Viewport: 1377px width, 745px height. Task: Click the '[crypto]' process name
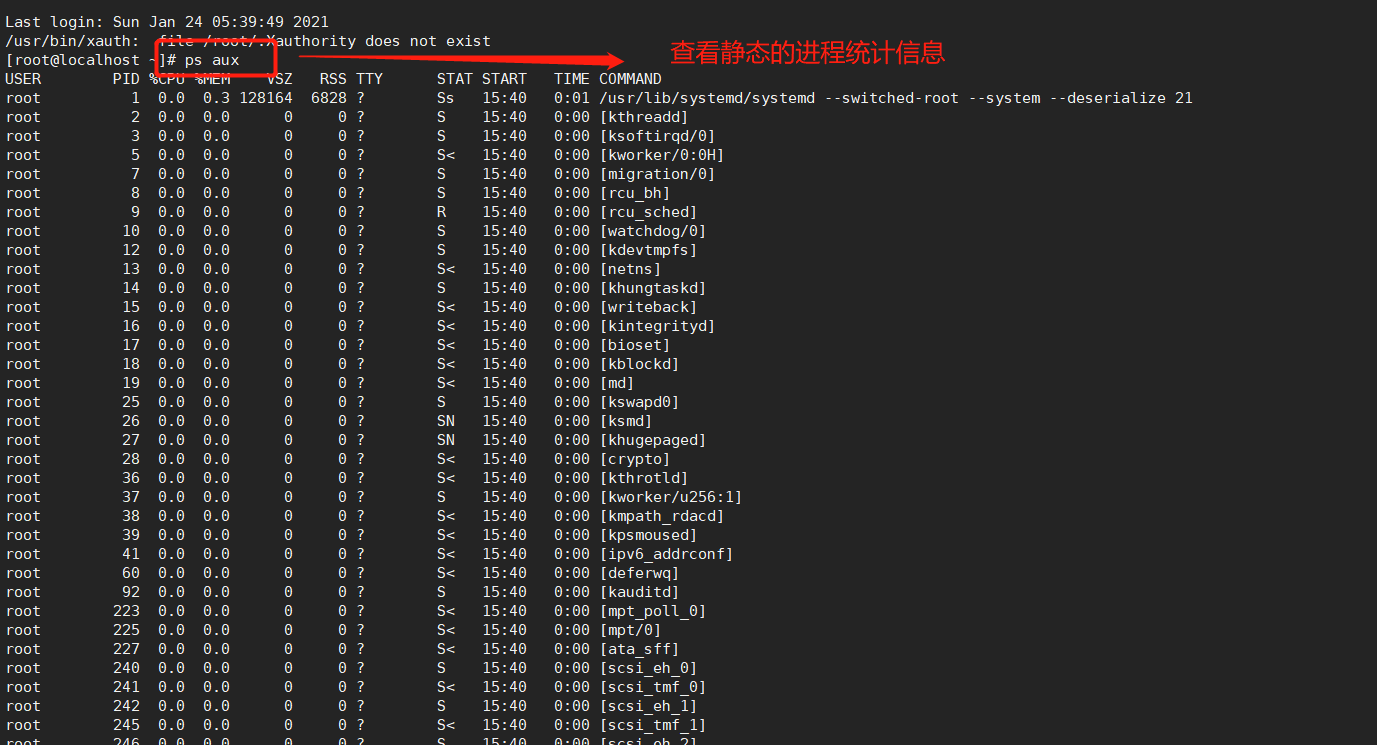(x=635, y=459)
